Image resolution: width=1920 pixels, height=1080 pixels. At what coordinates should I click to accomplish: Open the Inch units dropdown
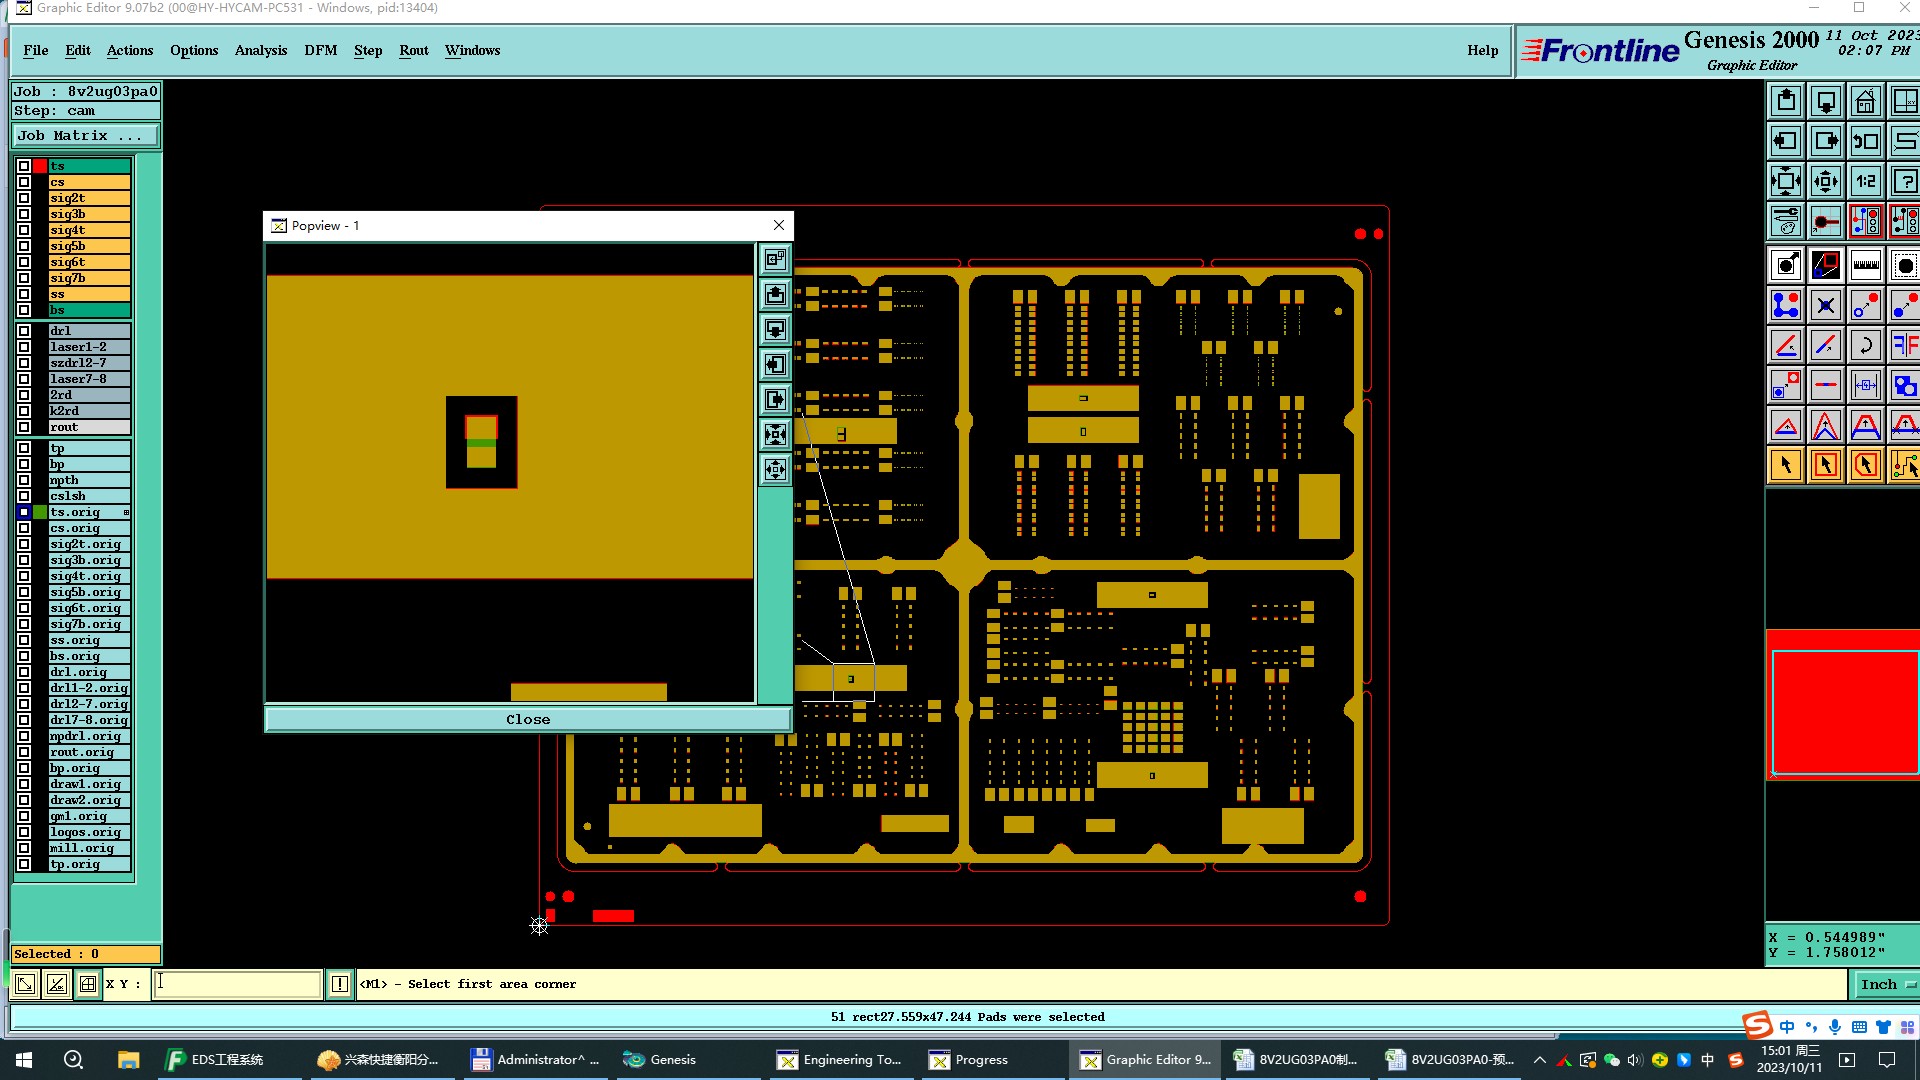[1886, 984]
